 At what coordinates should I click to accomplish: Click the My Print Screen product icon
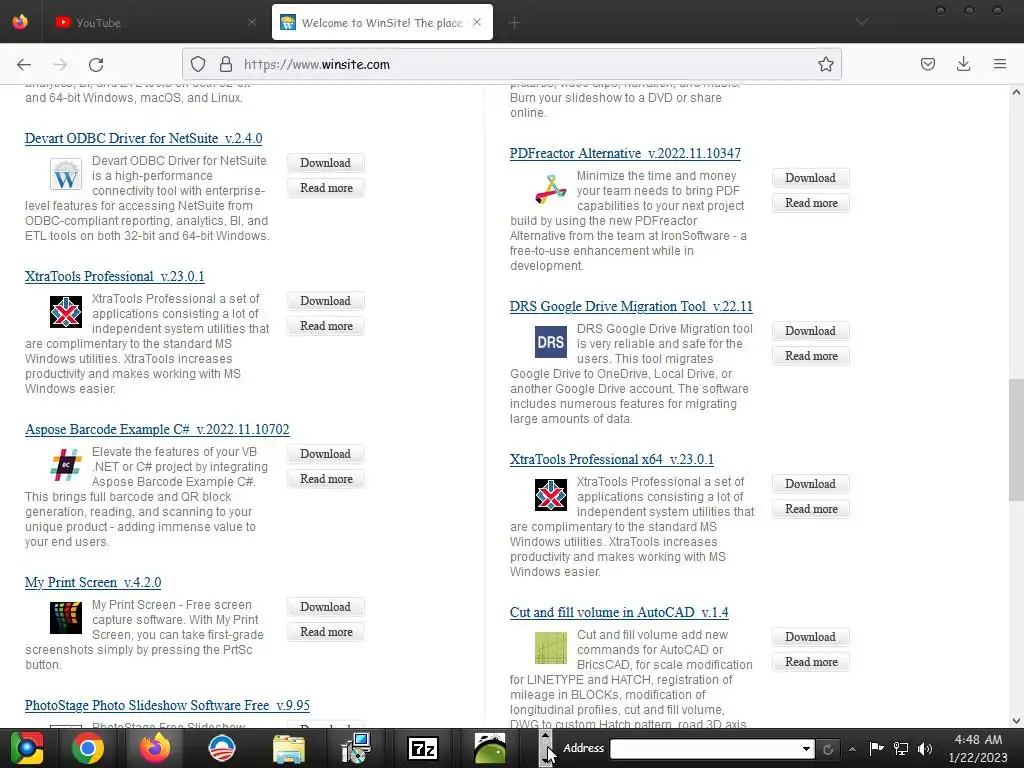[x=66, y=618]
